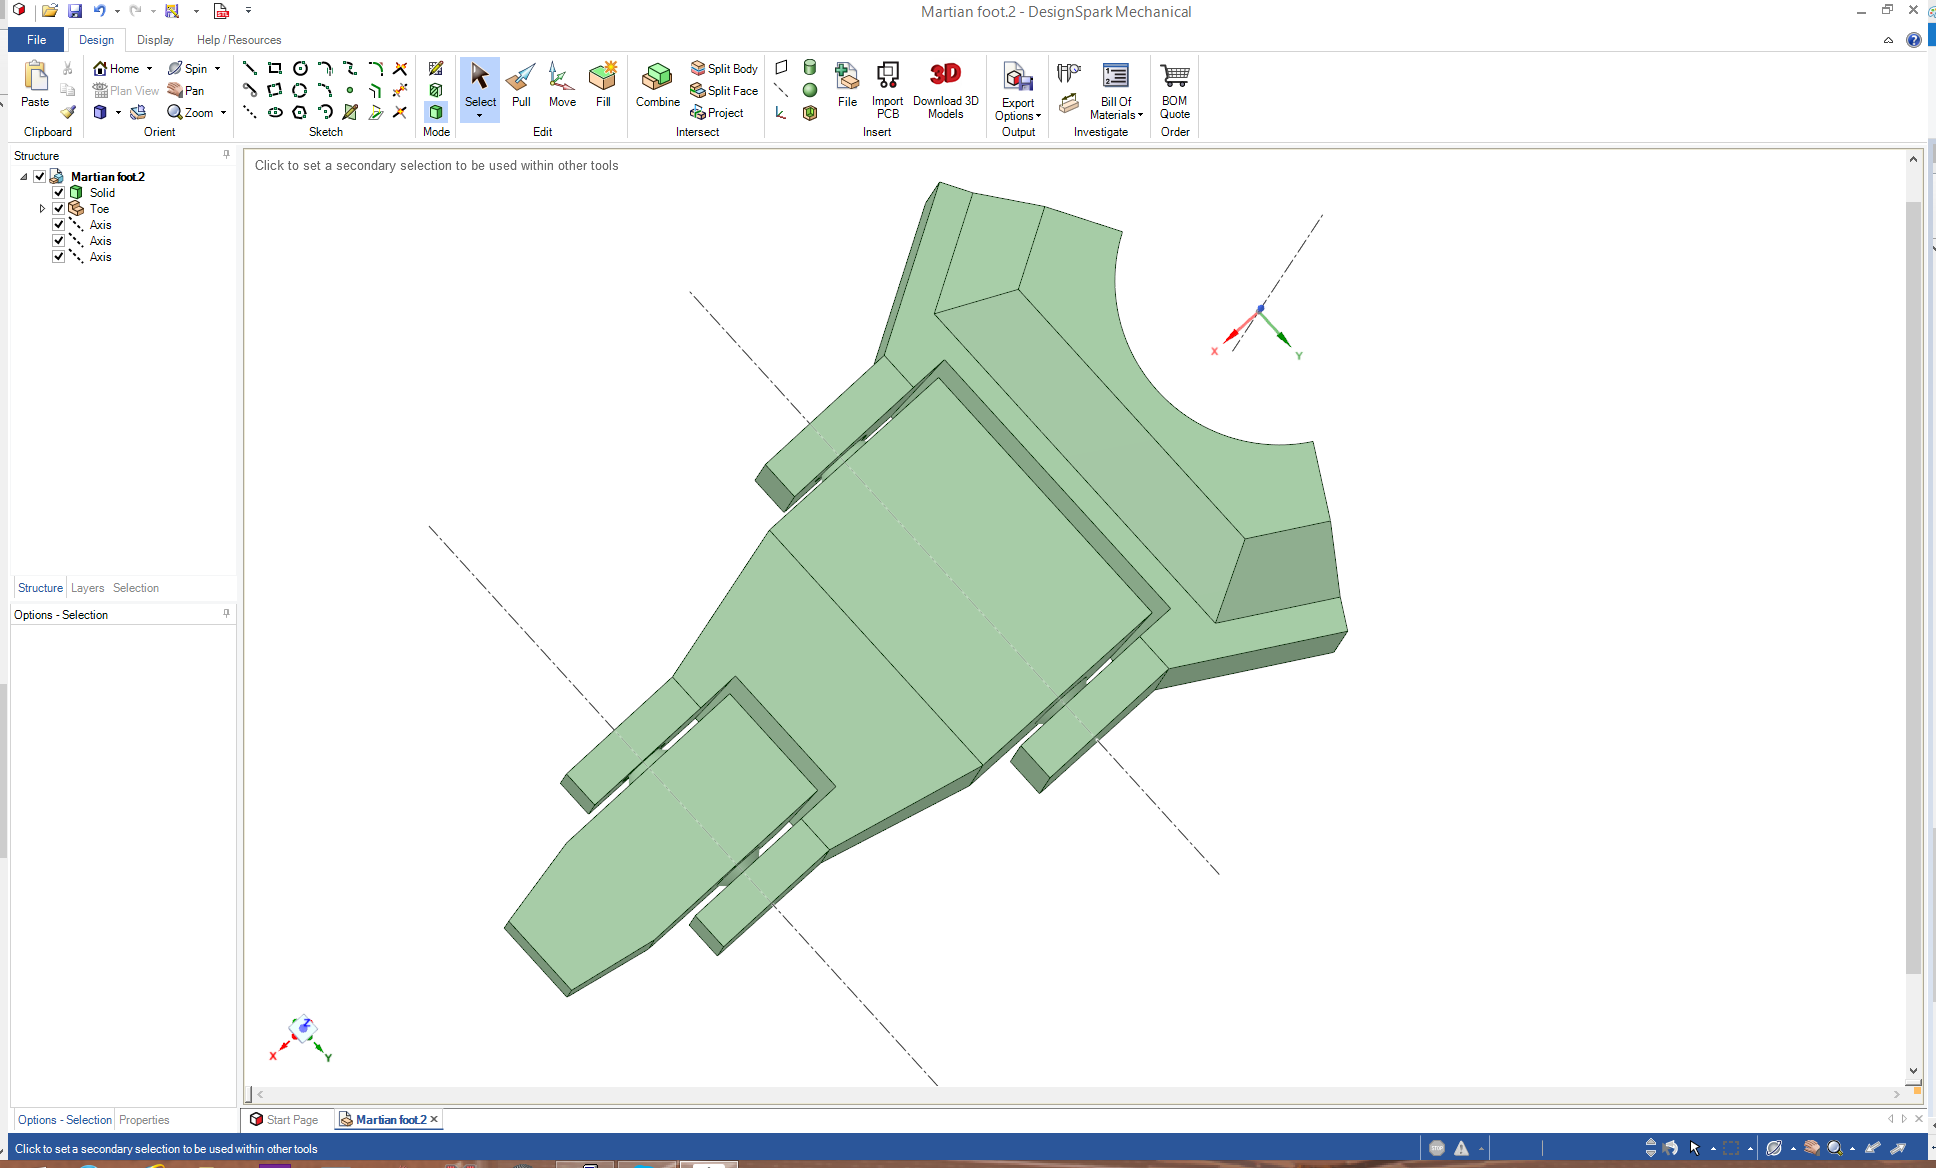
Task: Open the Combine tool
Action: pos(657,85)
